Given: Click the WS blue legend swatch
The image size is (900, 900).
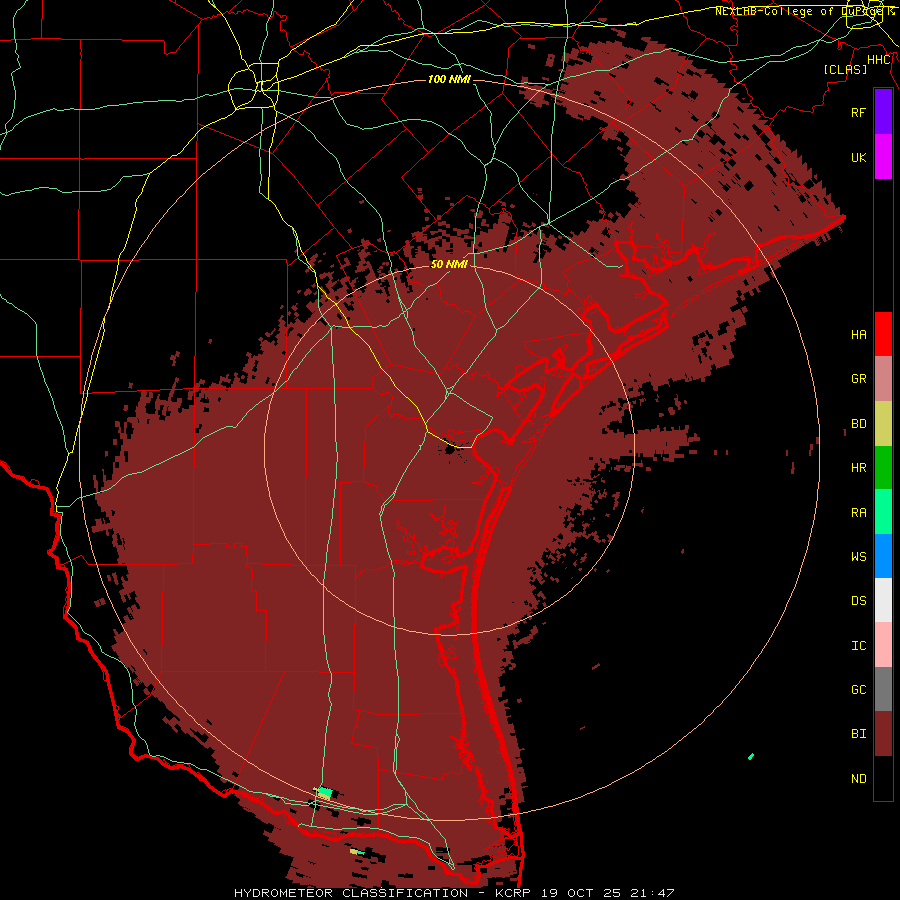Looking at the screenshot, I should 883,556.
